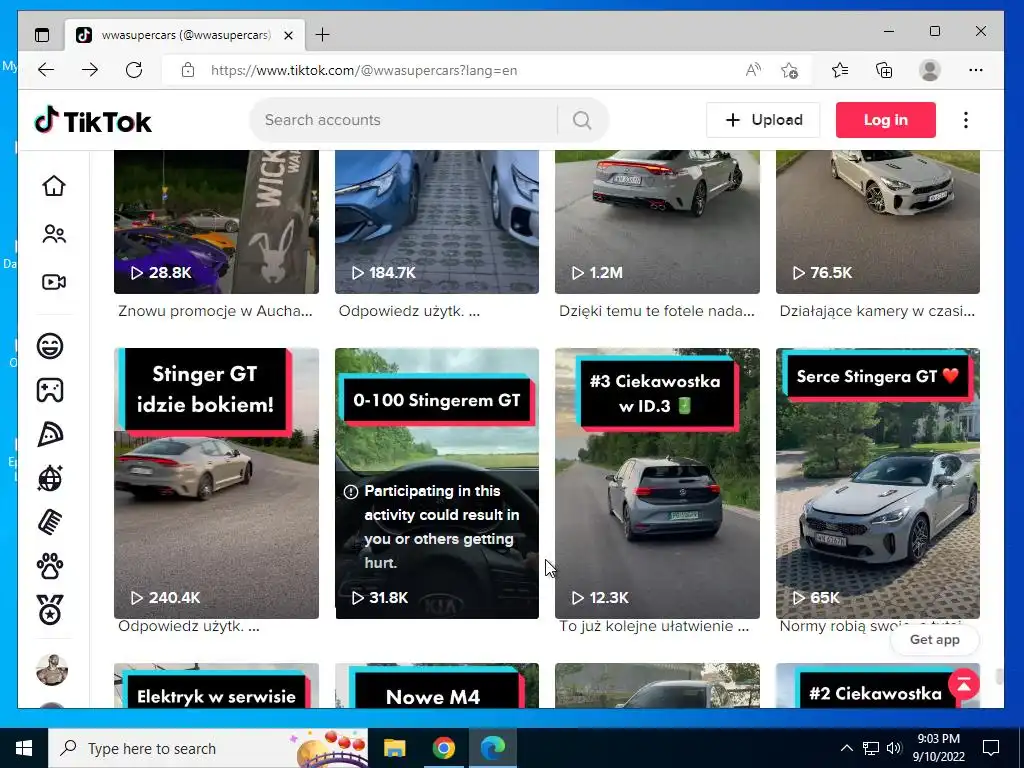This screenshot has height=768, width=1024.
Task: Go back with the browser Back arrow
Action: coord(46,70)
